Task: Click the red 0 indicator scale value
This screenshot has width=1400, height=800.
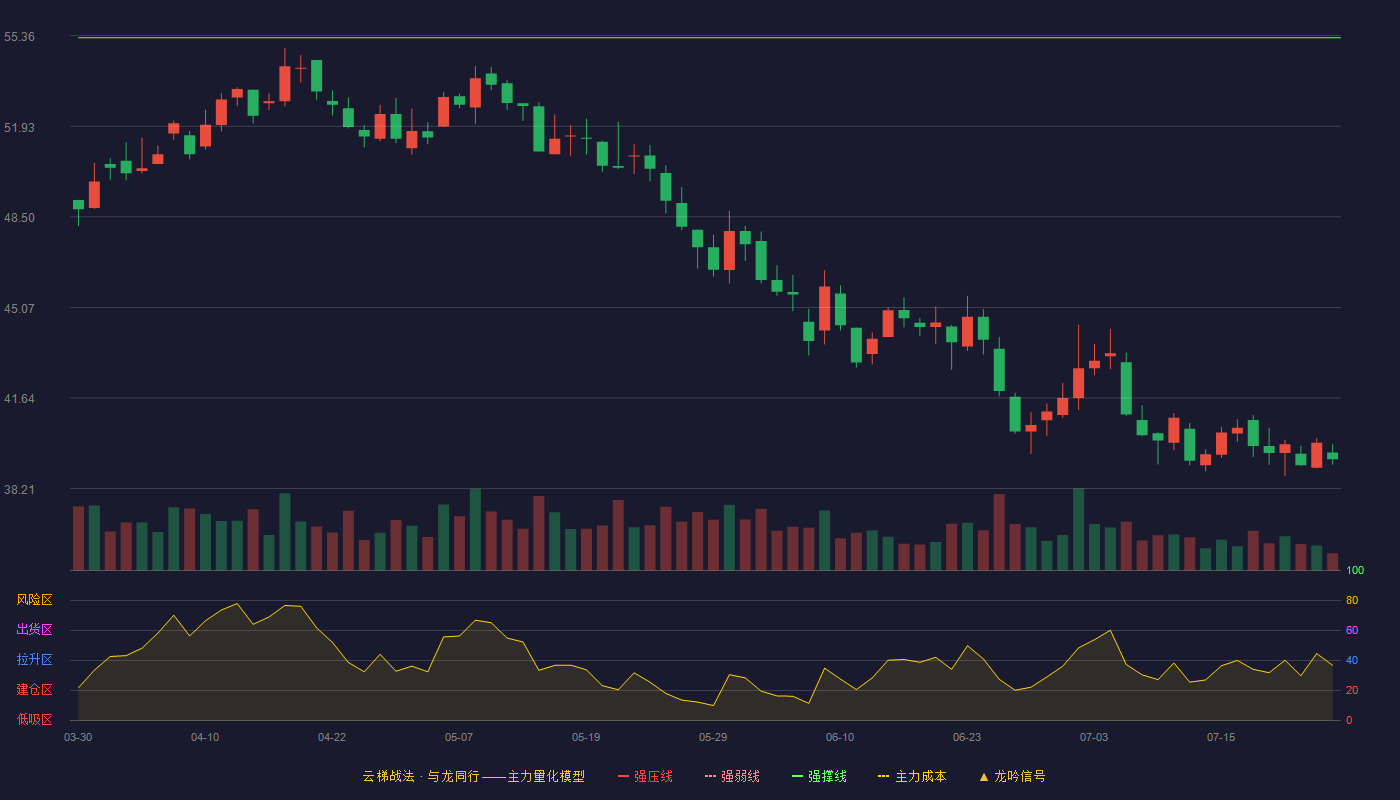Action: pos(1349,720)
